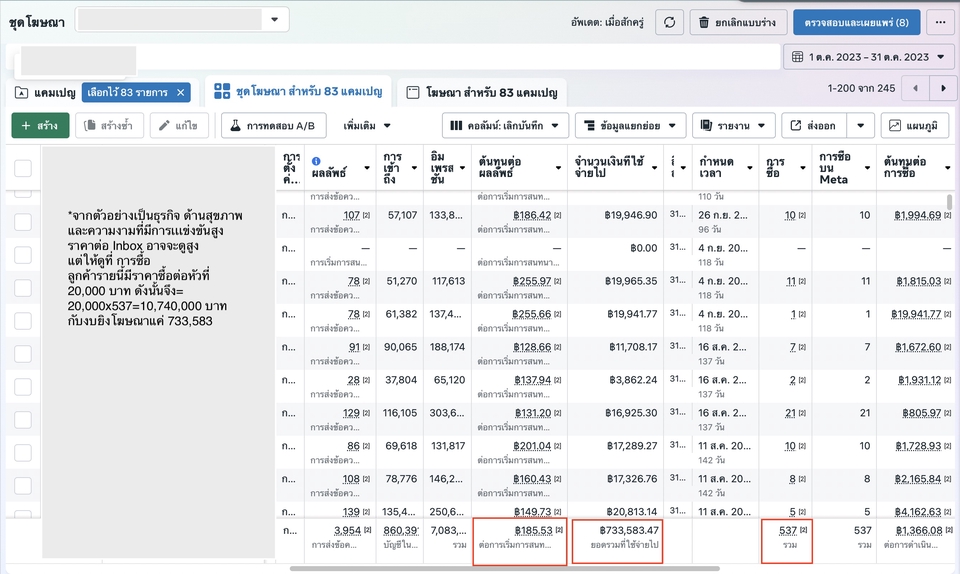Click the refresh icon button
The height and width of the screenshot is (574, 960).
(x=669, y=23)
